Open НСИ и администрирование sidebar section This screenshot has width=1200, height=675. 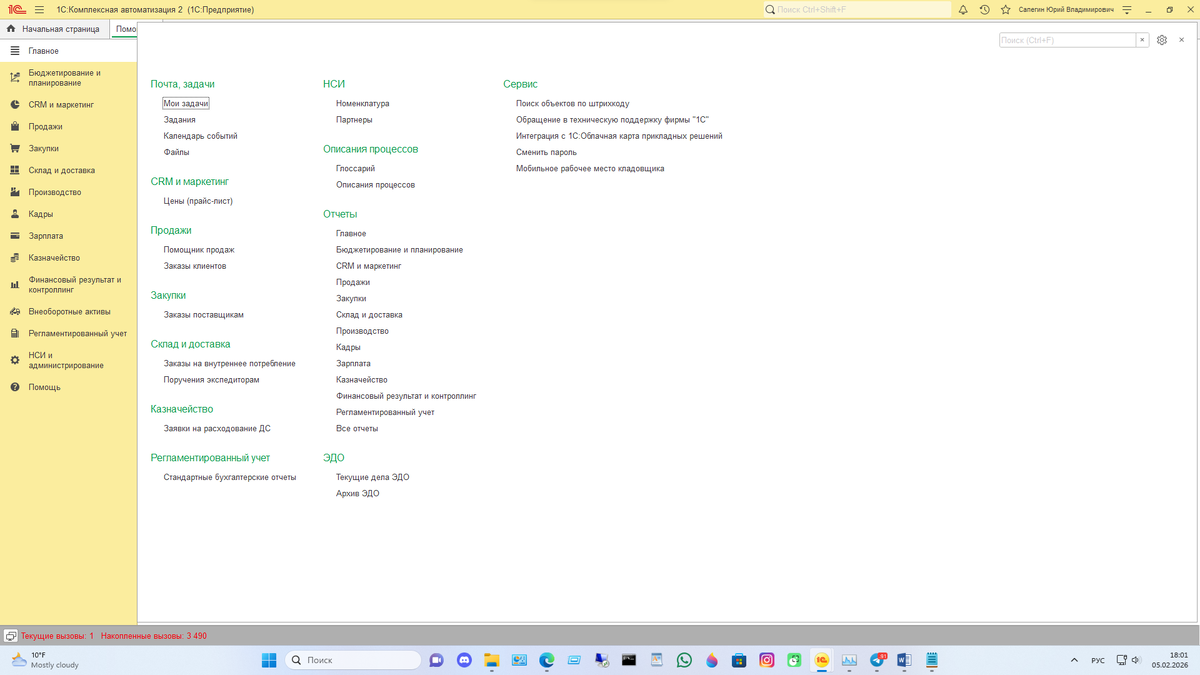[x=68, y=360]
